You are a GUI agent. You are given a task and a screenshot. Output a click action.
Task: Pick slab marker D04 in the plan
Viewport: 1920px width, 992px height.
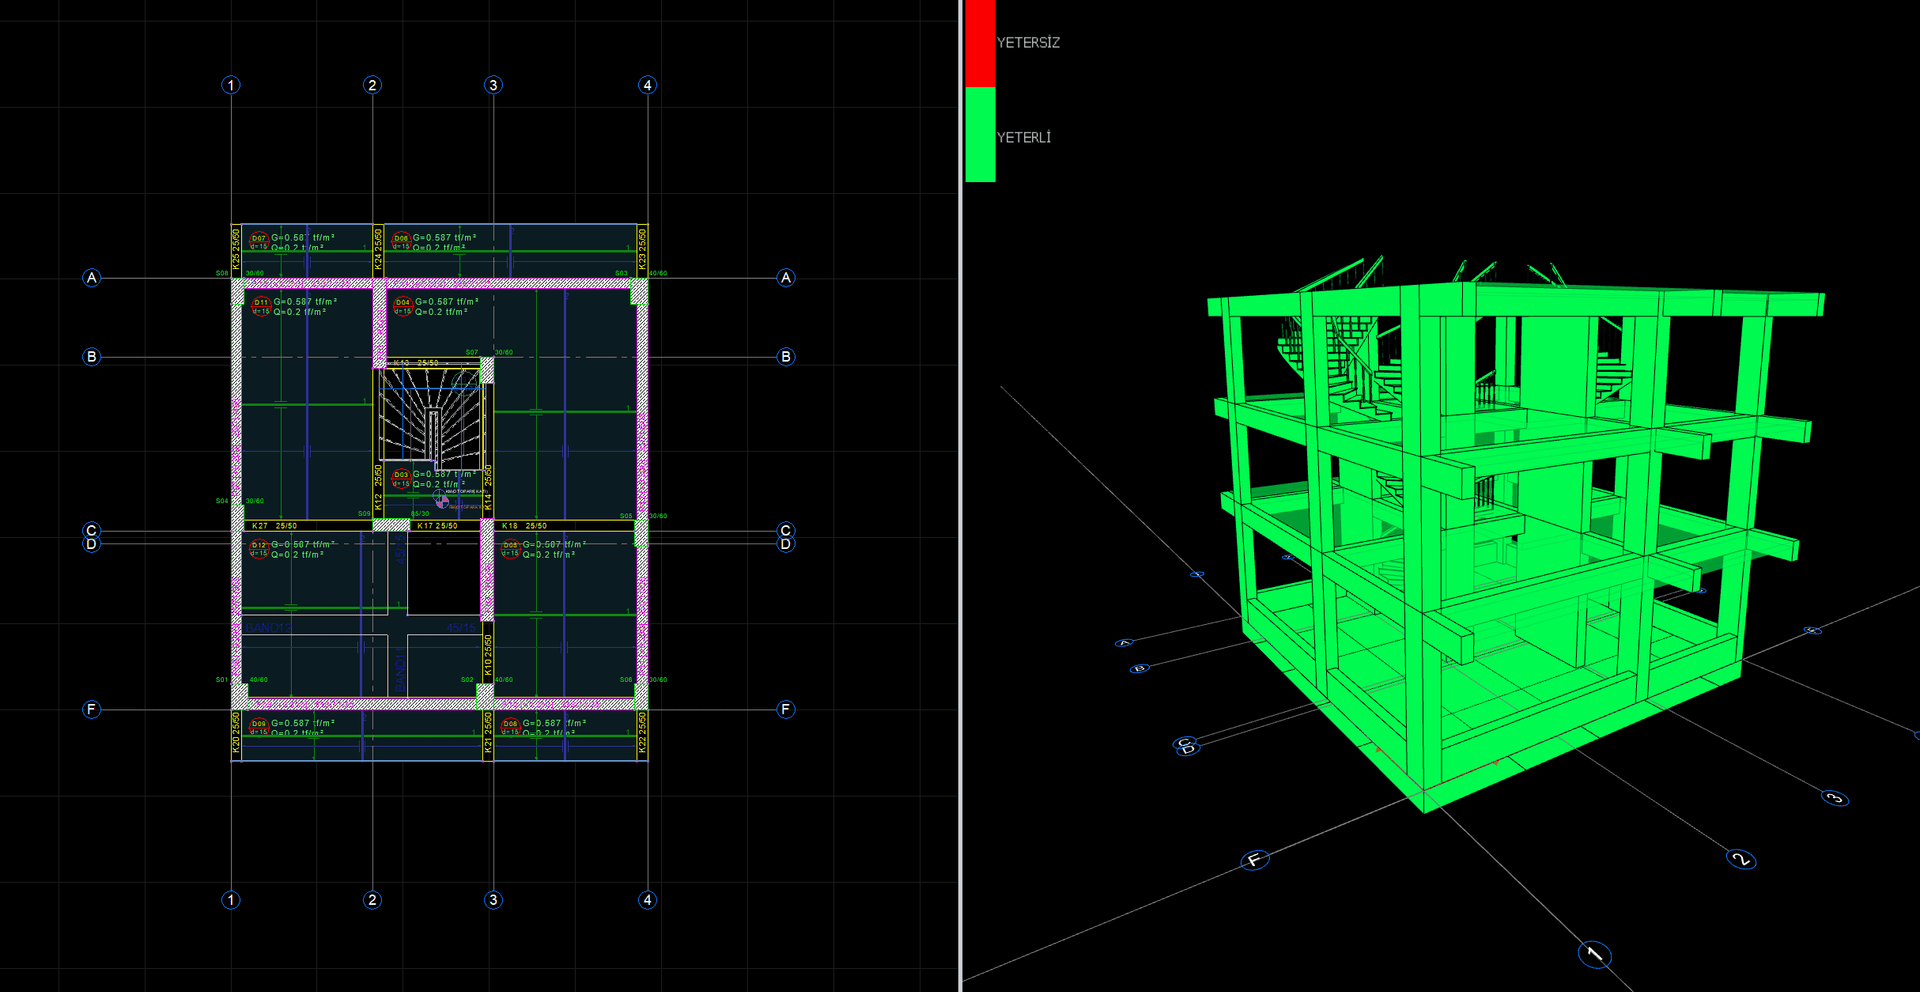point(402,304)
